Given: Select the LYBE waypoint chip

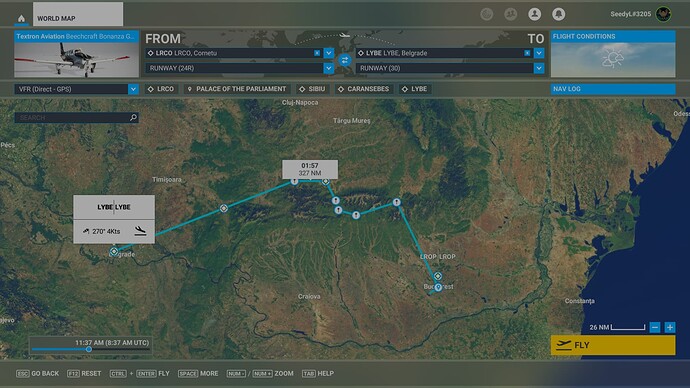Looking at the screenshot, I should (414, 89).
